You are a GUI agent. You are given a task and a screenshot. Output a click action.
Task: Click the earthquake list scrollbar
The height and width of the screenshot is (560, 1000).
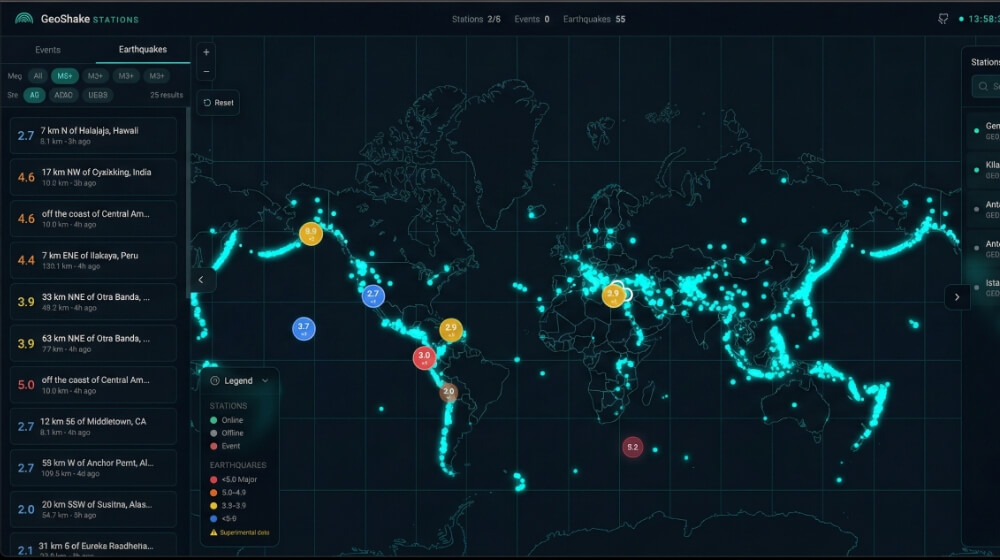188,202
